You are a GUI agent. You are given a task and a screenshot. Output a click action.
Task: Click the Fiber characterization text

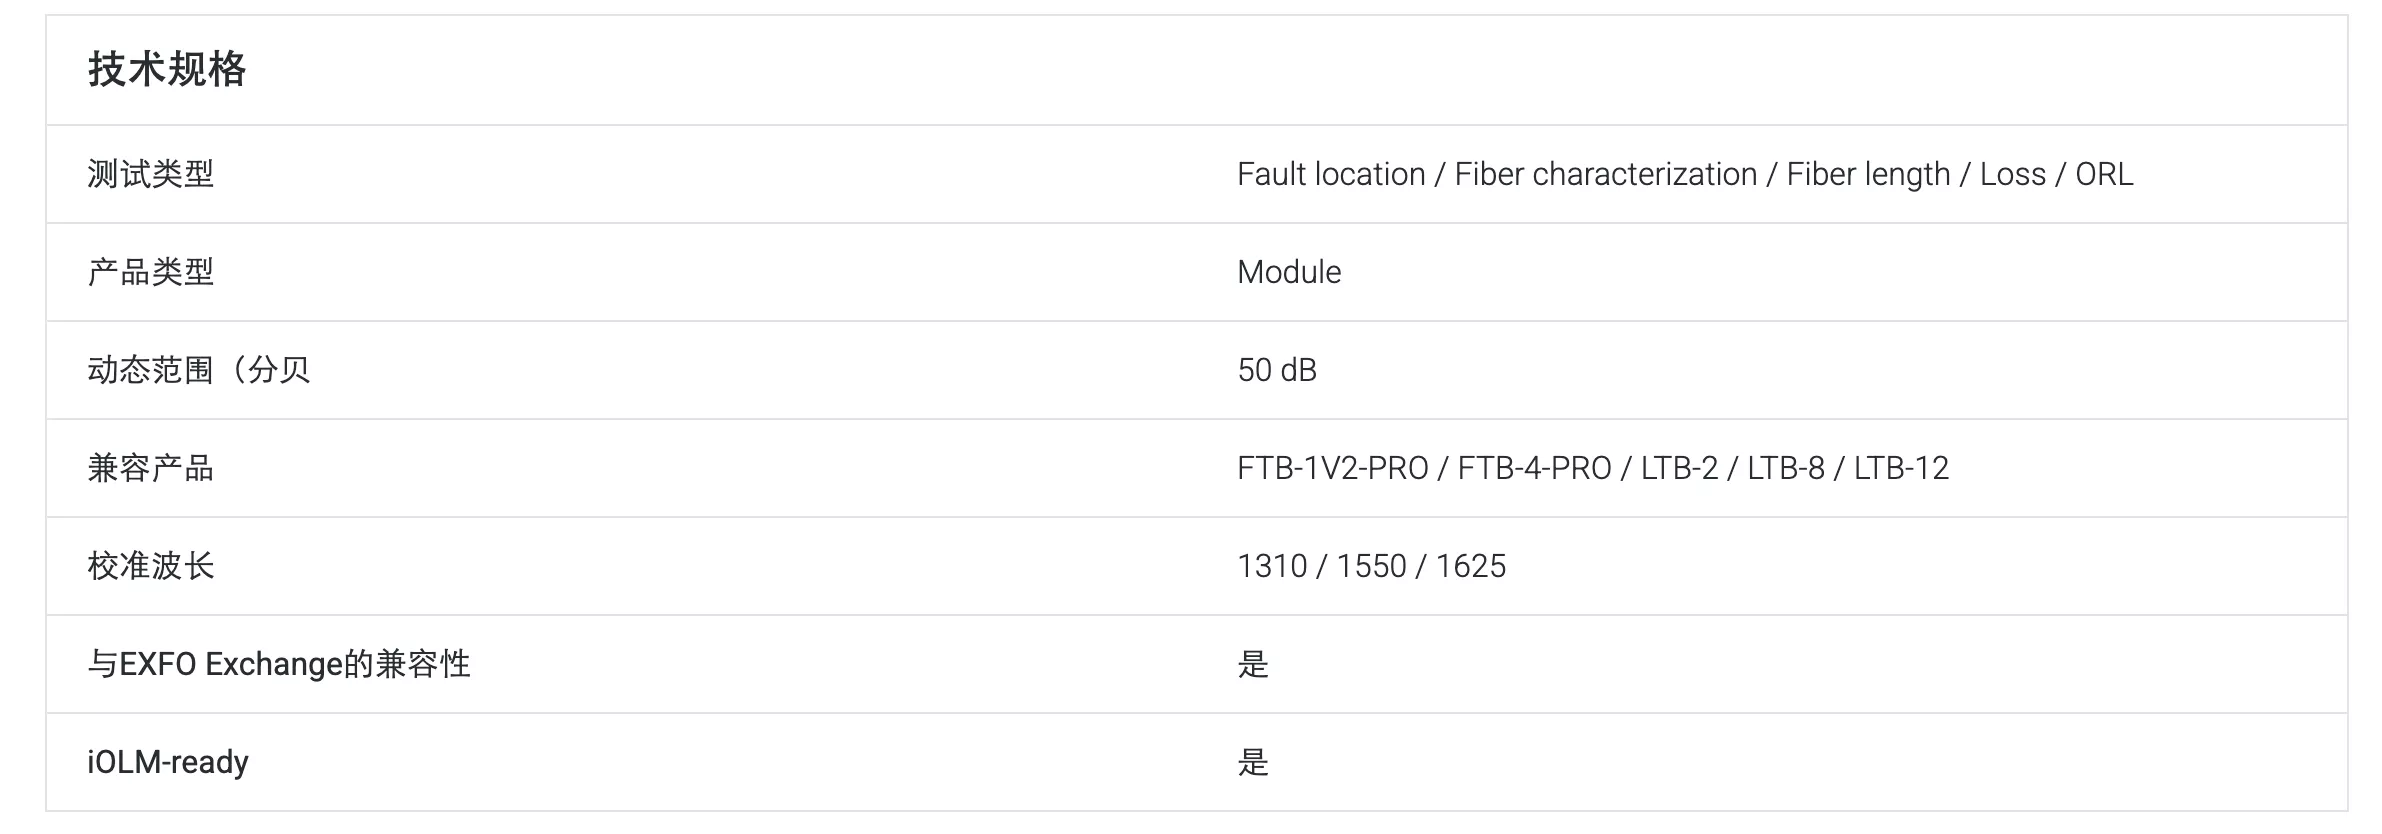click(1606, 174)
